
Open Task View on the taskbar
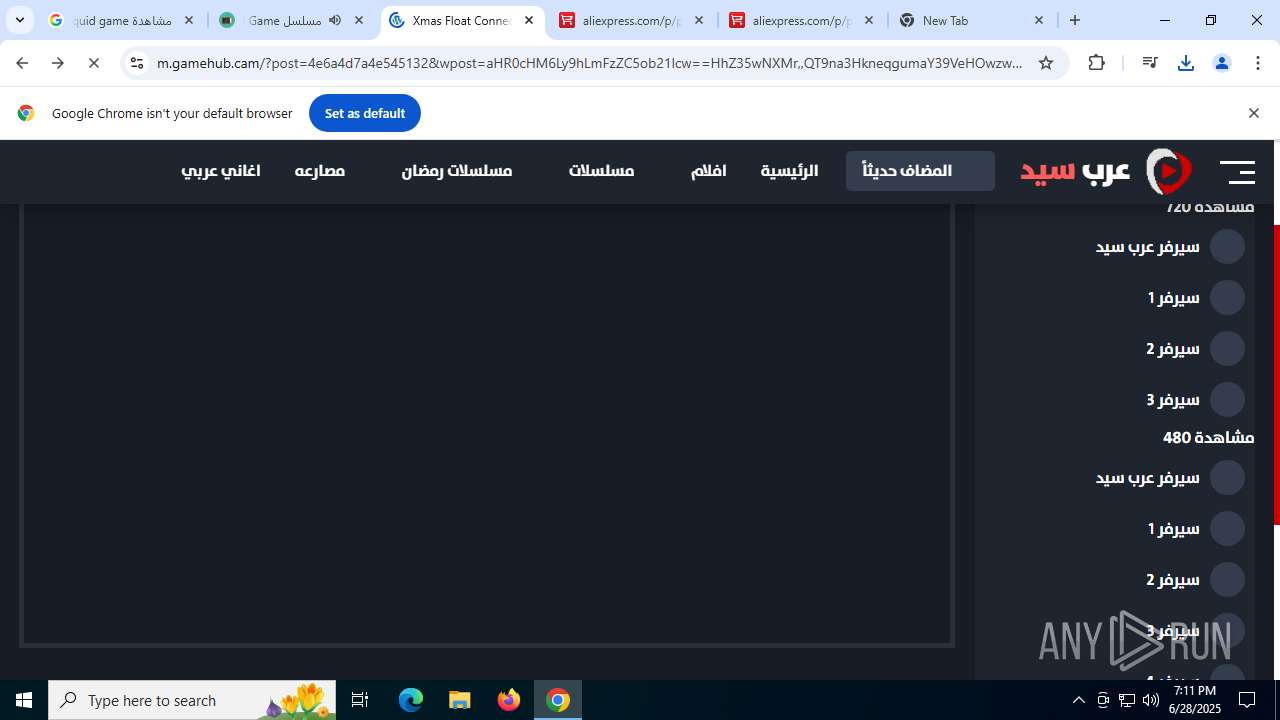360,700
